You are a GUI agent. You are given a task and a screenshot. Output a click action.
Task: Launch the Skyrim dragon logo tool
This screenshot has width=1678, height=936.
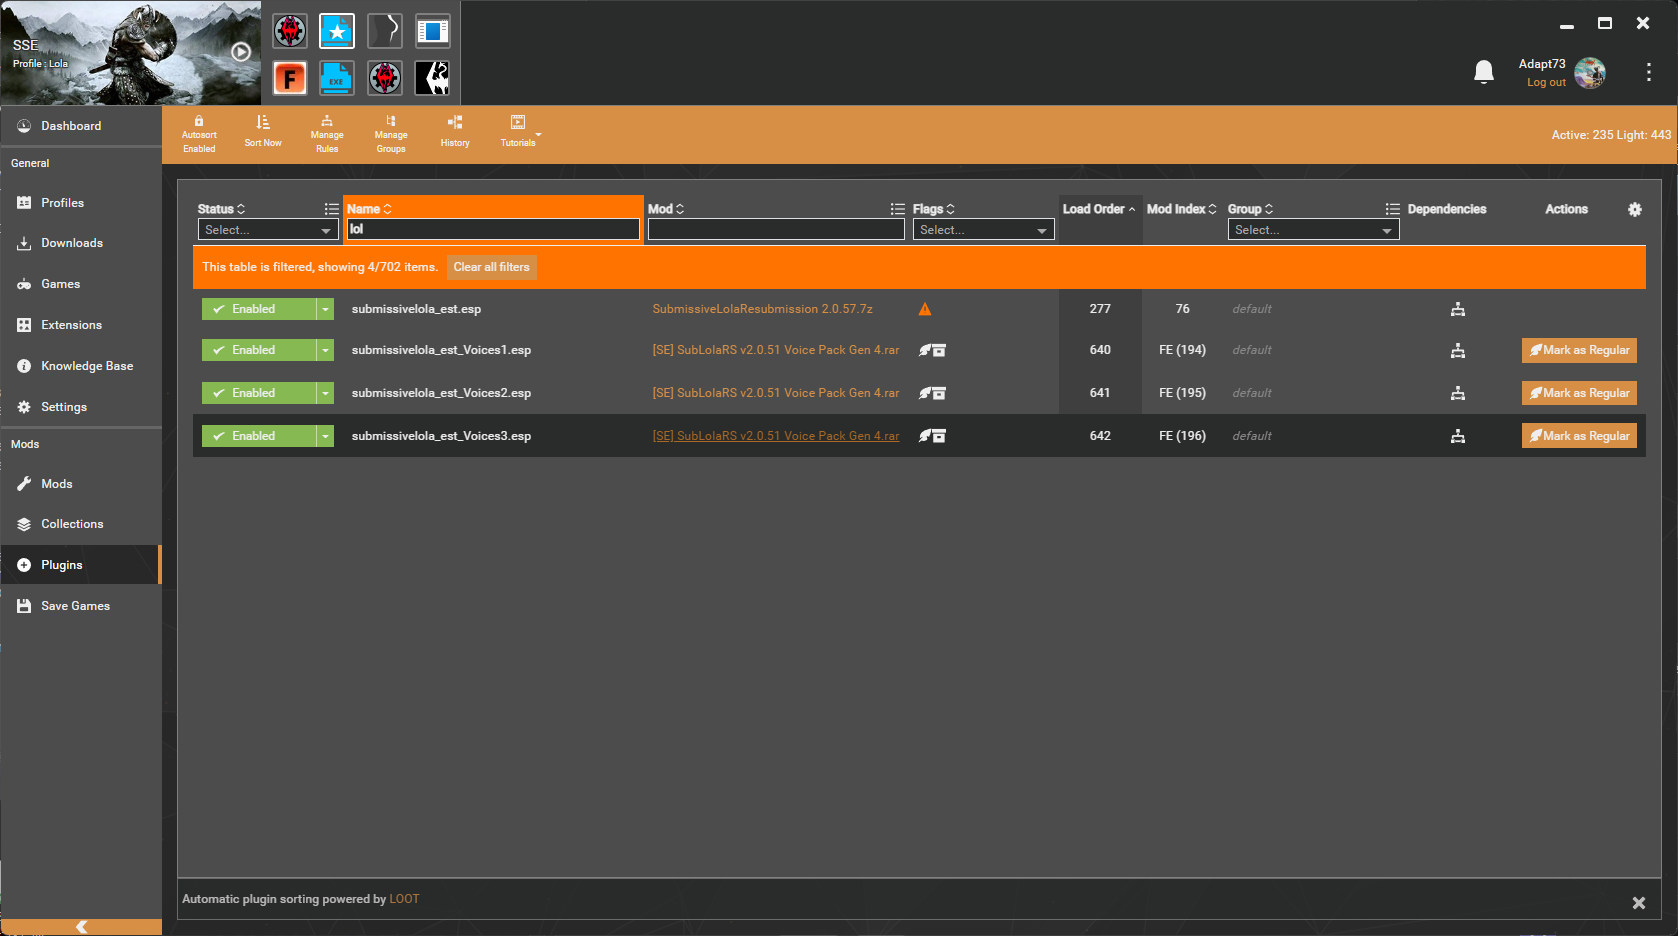(432, 78)
